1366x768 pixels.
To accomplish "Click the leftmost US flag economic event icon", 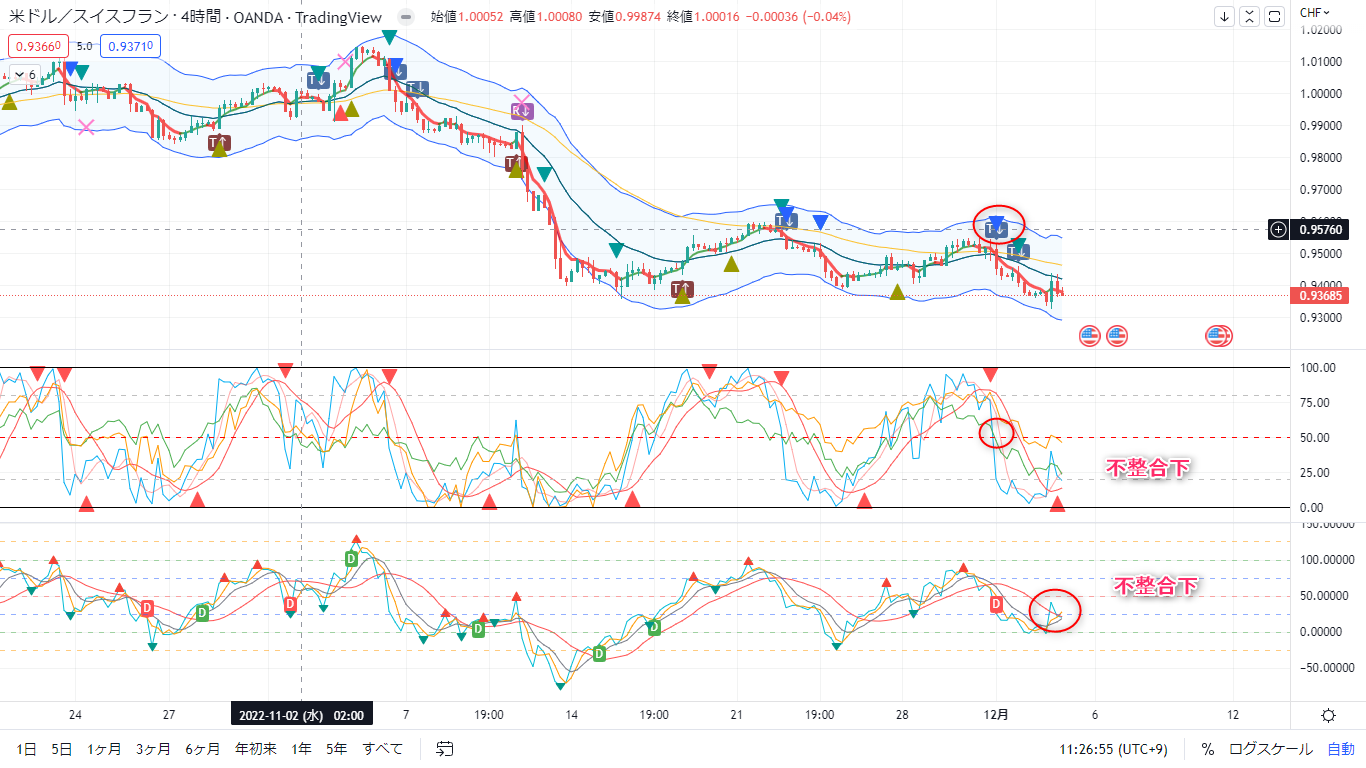I will [x=1089, y=336].
